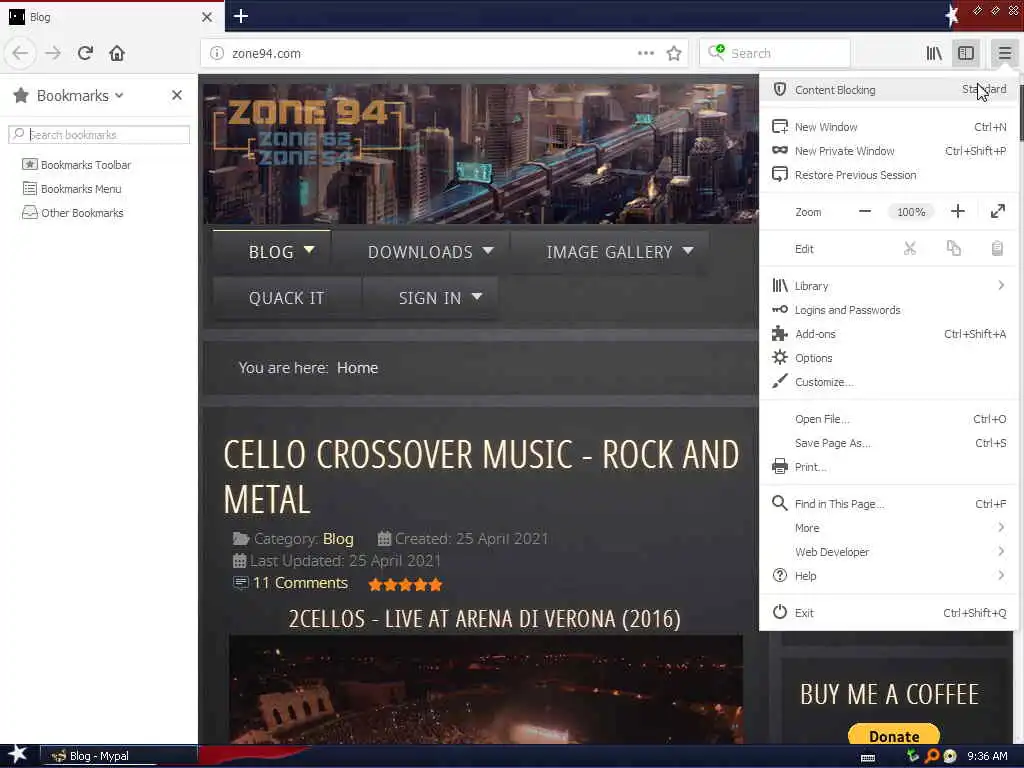Click the toolbar Search box
The height and width of the screenshot is (768, 1024).
pyautogui.click(x=775, y=54)
